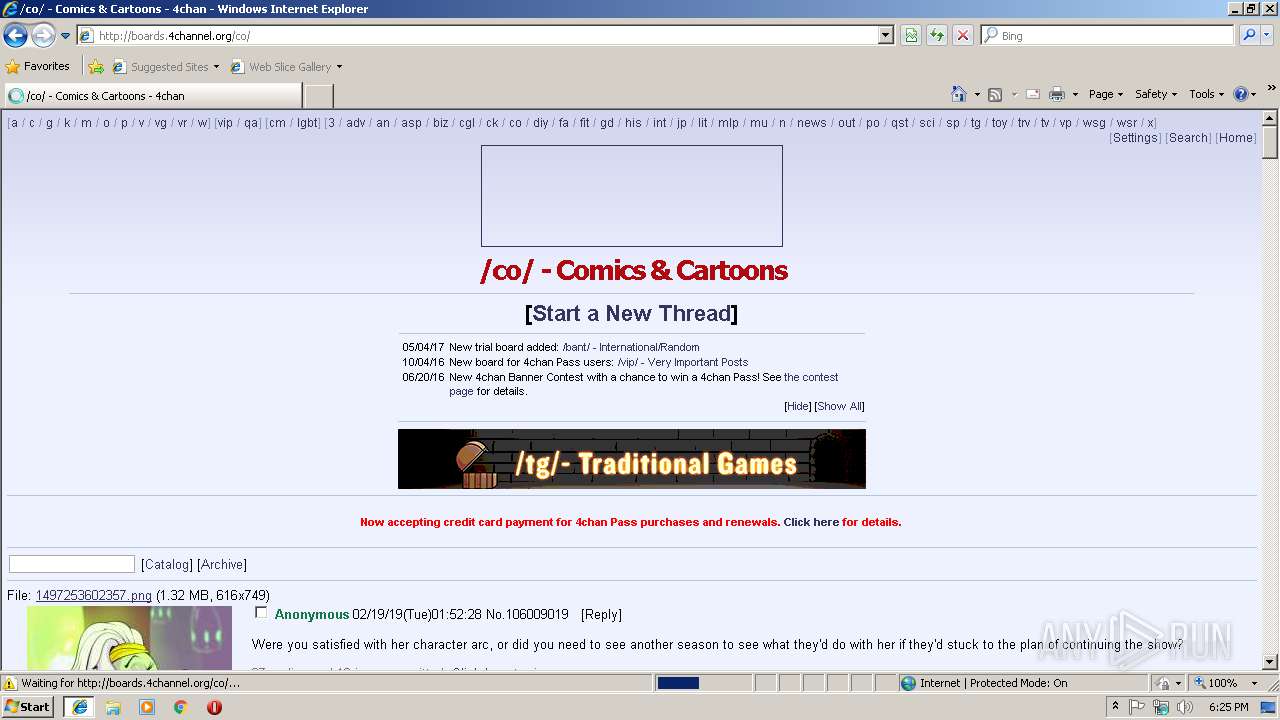The image size is (1280, 720).
Task: Open the Archive link
Action: (222, 564)
